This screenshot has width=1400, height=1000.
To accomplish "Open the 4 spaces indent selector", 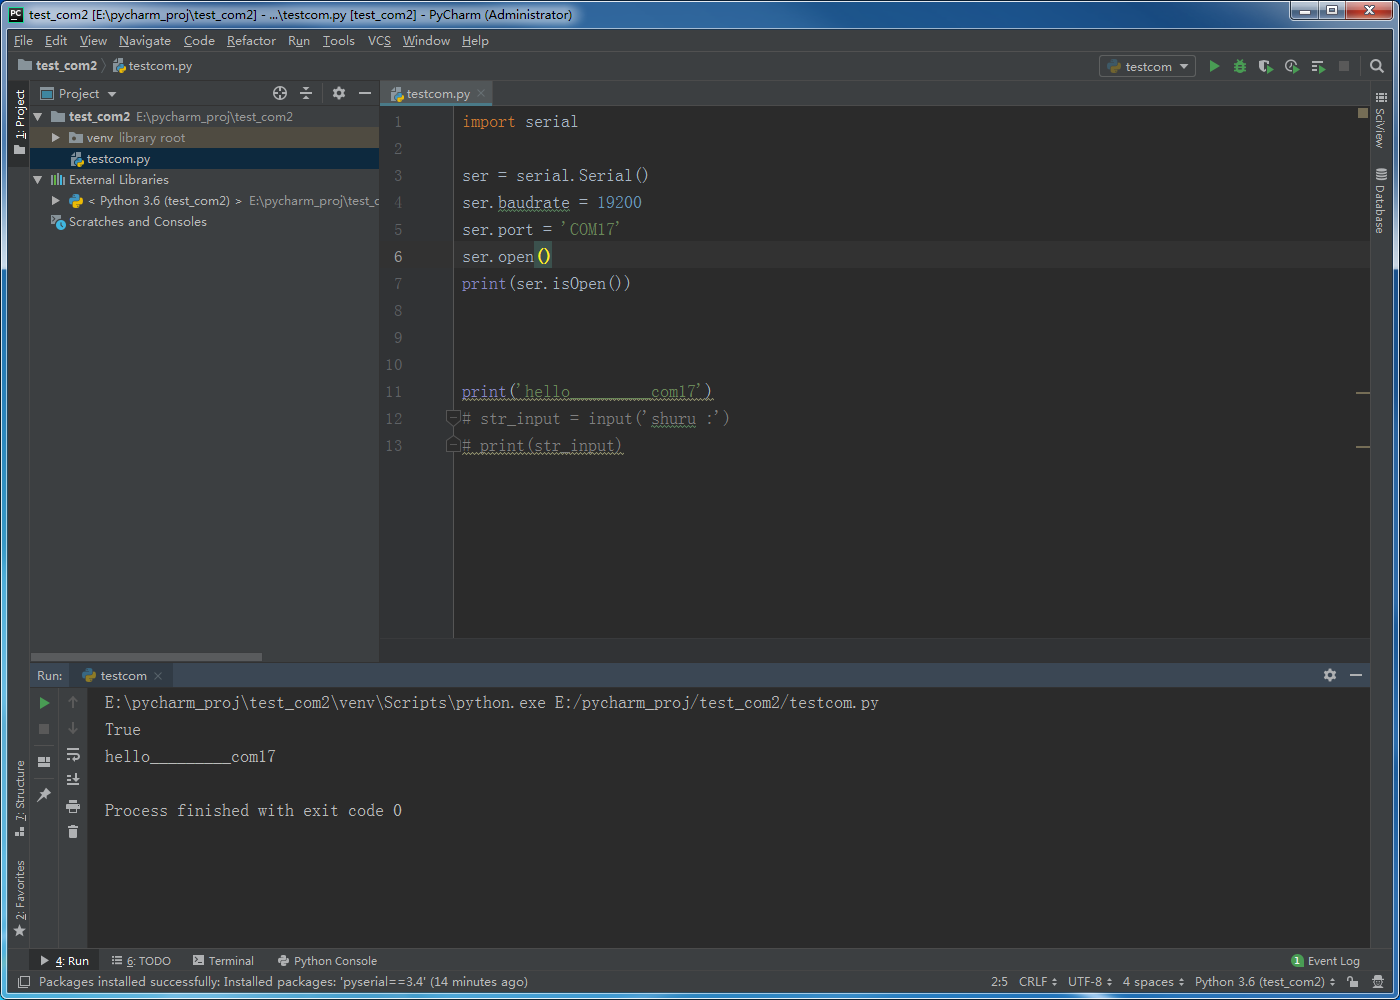I will point(1153,982).
